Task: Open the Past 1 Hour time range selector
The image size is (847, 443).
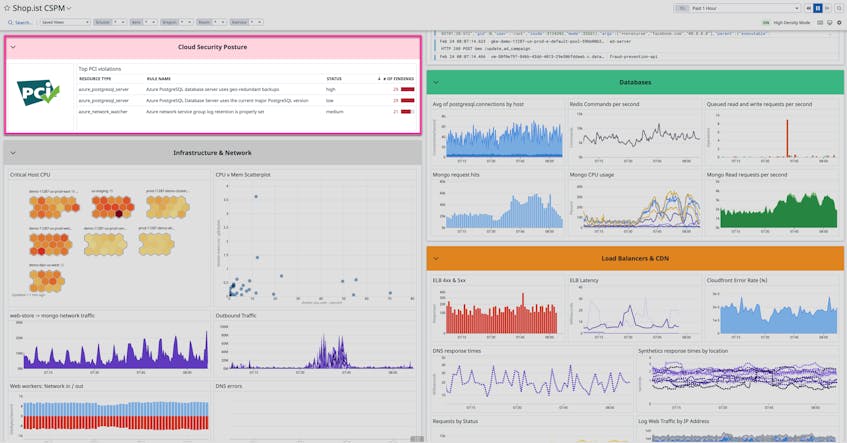Action: tap(737, 8)
